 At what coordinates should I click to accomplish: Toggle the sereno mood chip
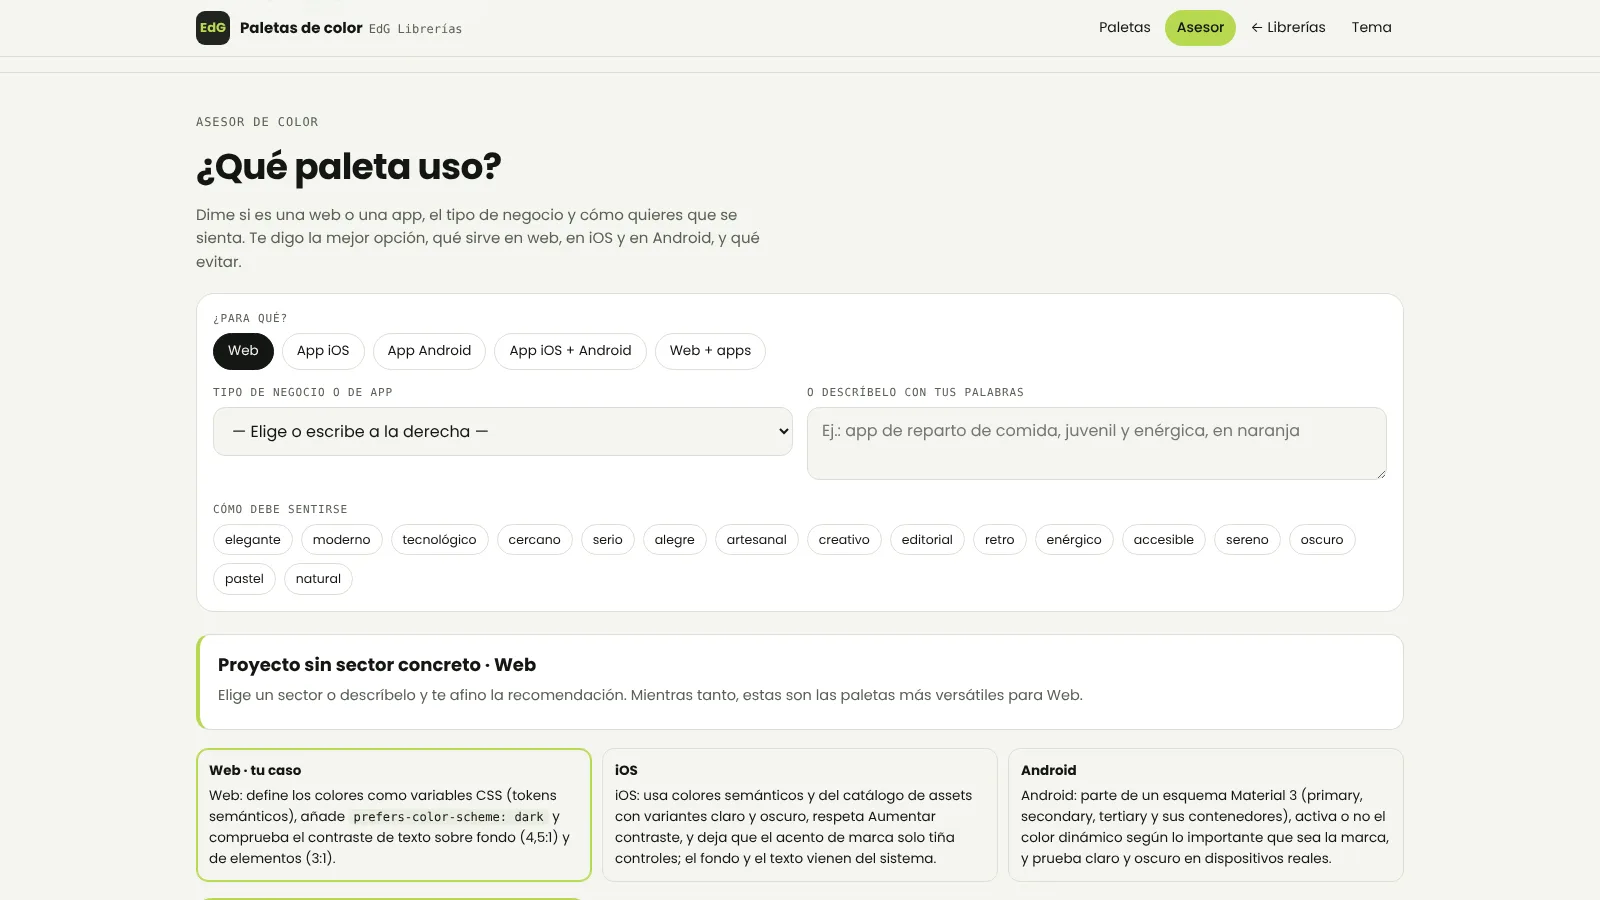1247,540
